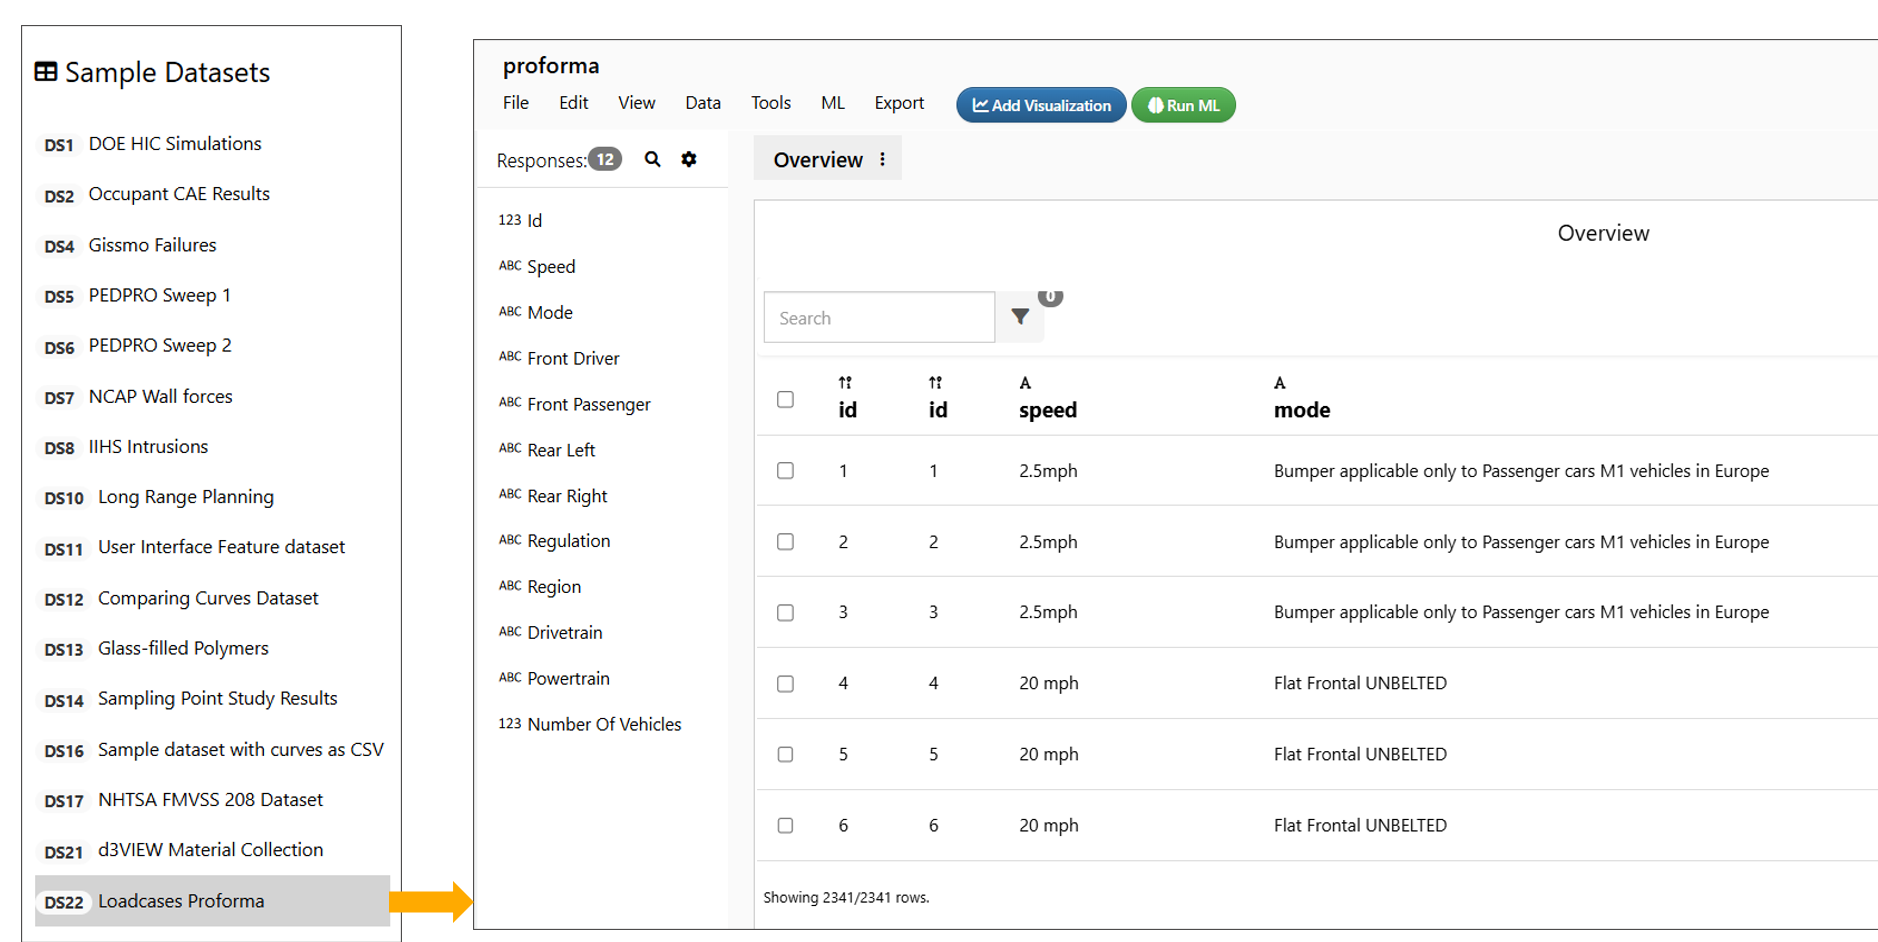Click the filter funnel icon

click(1019, 317)
